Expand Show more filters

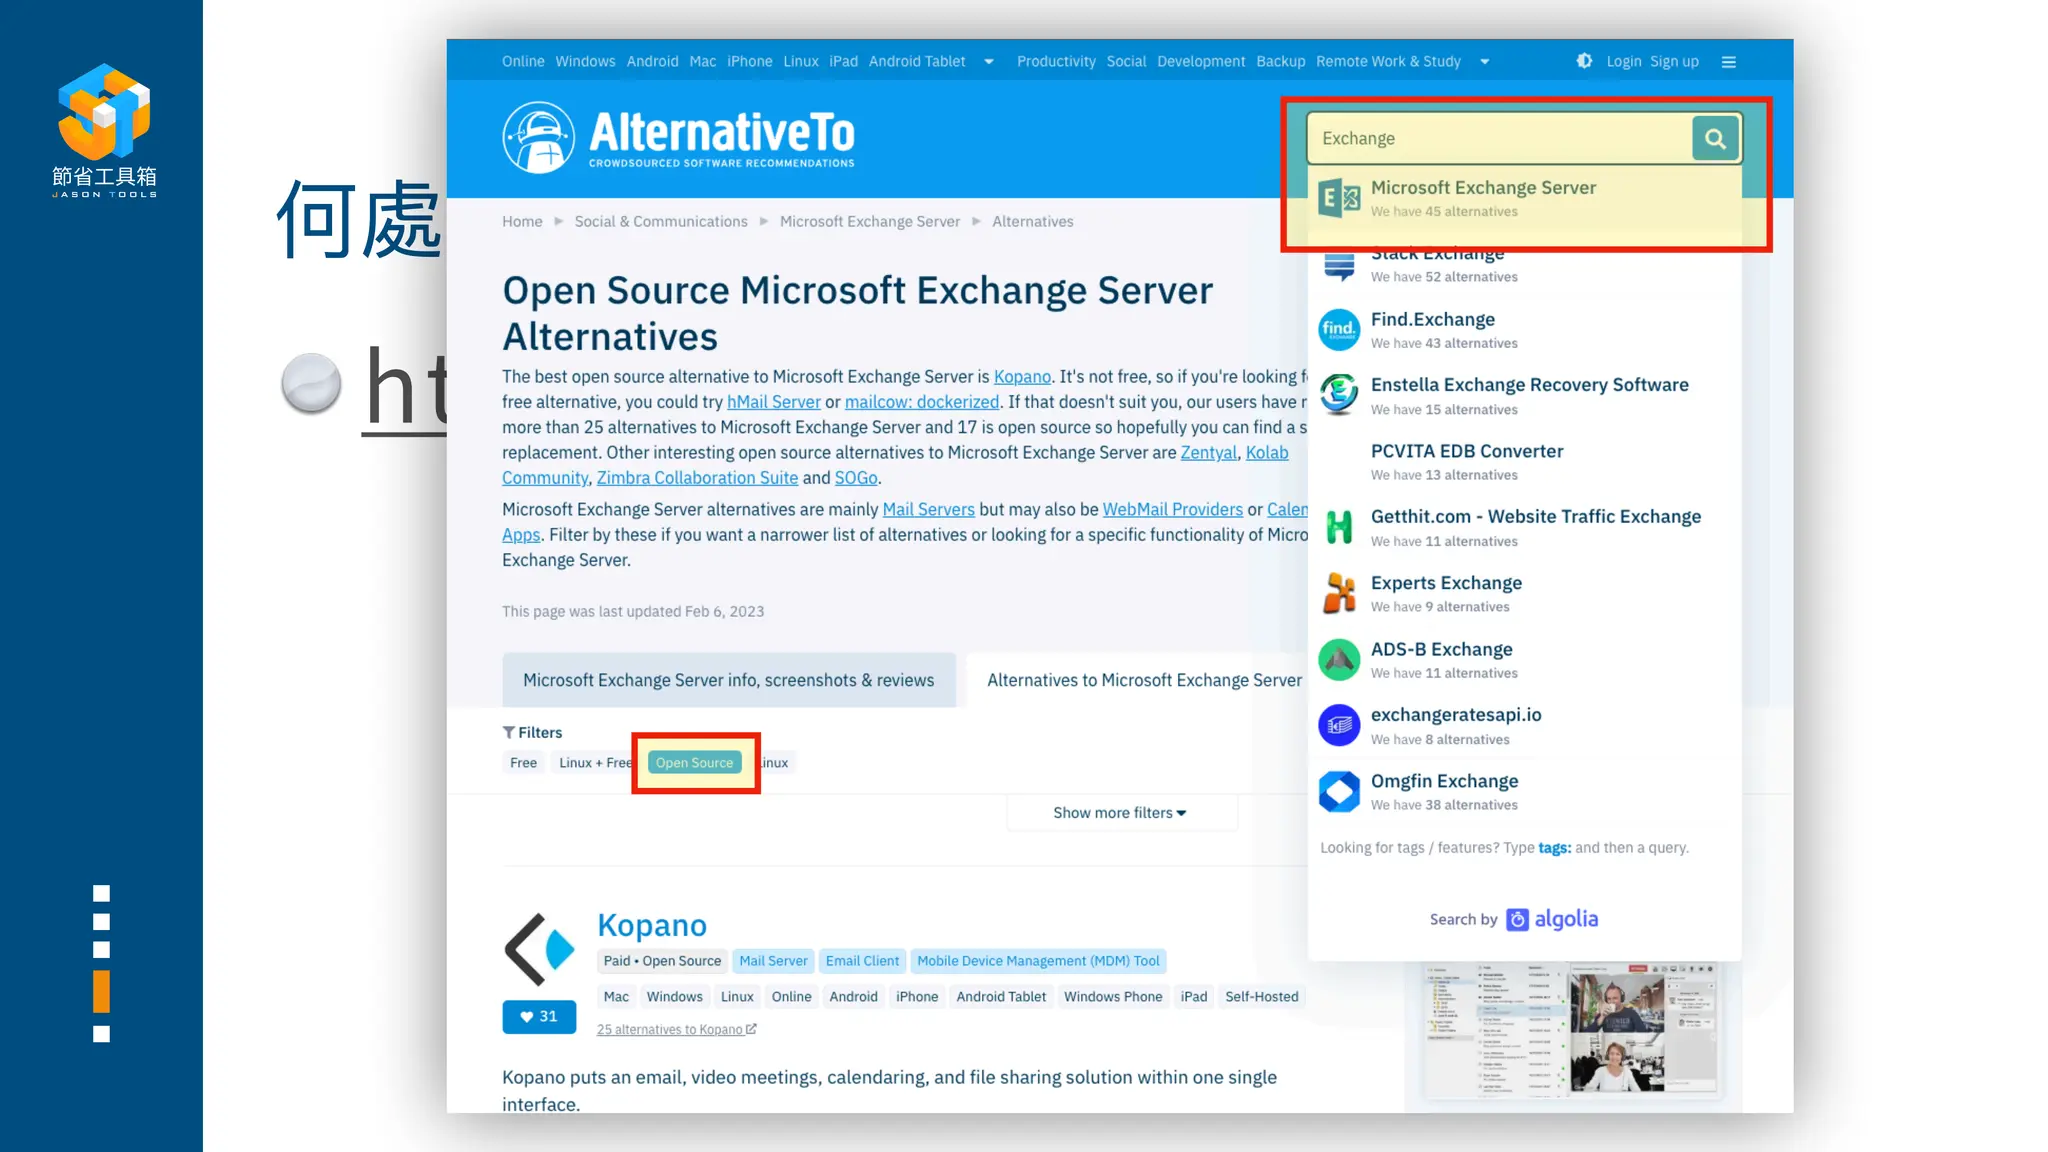click(1120, 813)
